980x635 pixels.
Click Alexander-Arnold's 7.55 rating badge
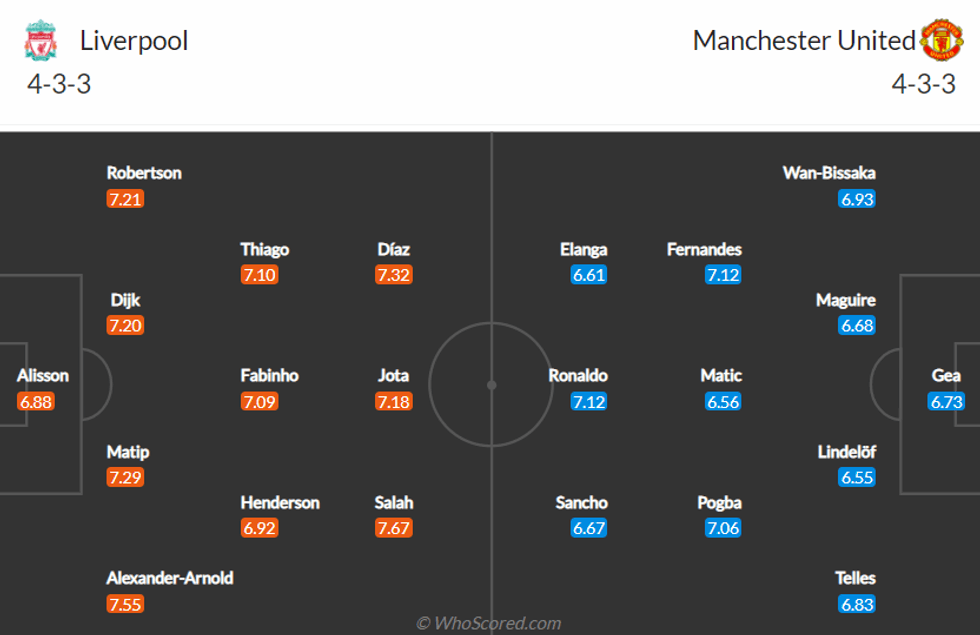point(125,604)
